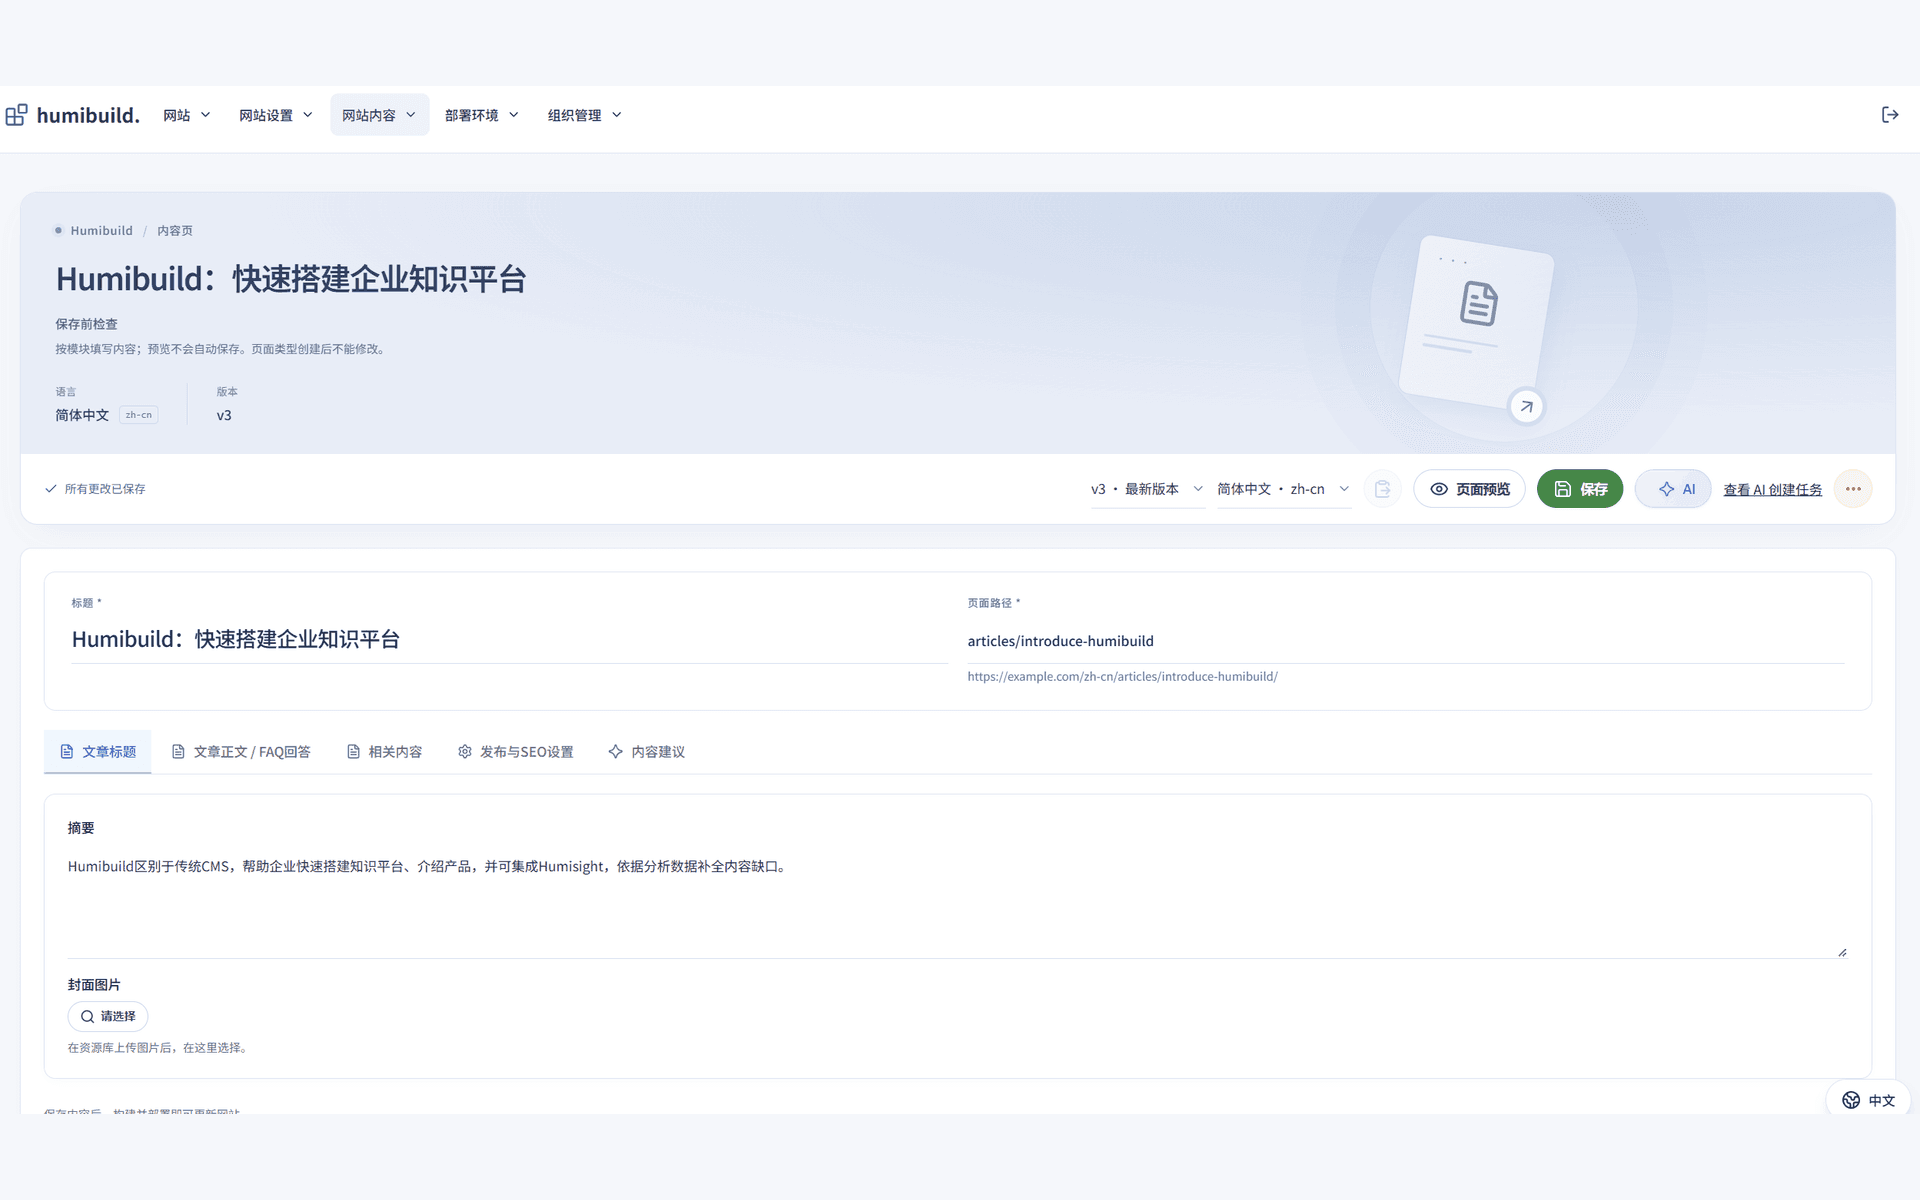Expand the 网站设置 menu
The height and width of the screenshot is (1200, 1920).
point(276,115)
